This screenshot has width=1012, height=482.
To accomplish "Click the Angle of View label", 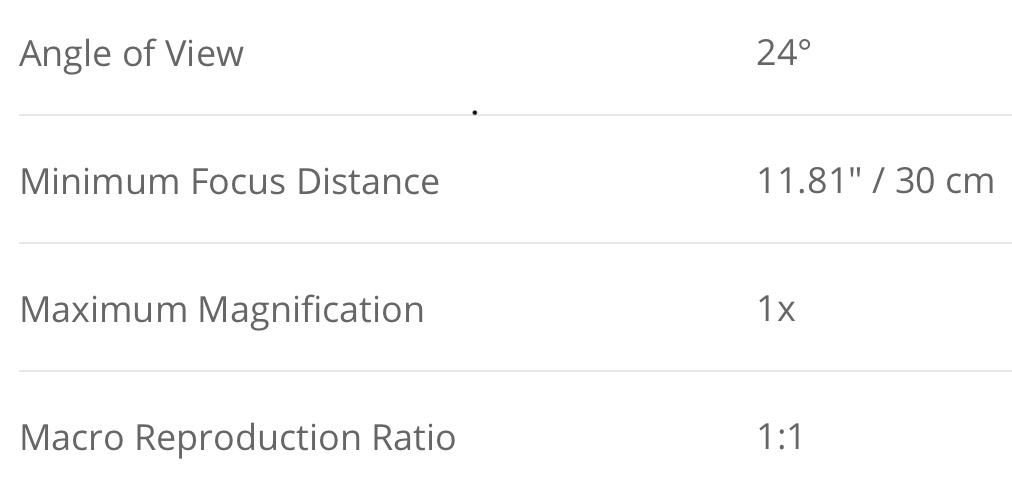I will pos(131,54).
